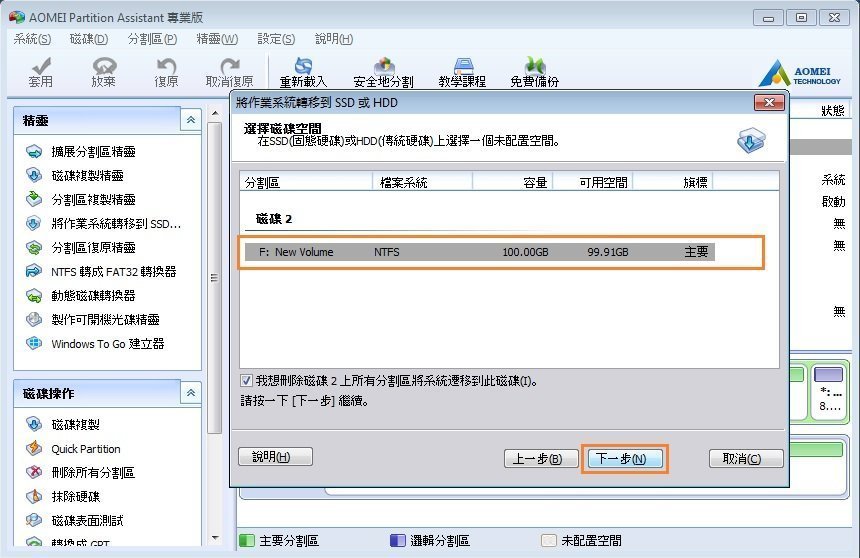Open the 安全地分割 toolbar icon

point(384,66)
